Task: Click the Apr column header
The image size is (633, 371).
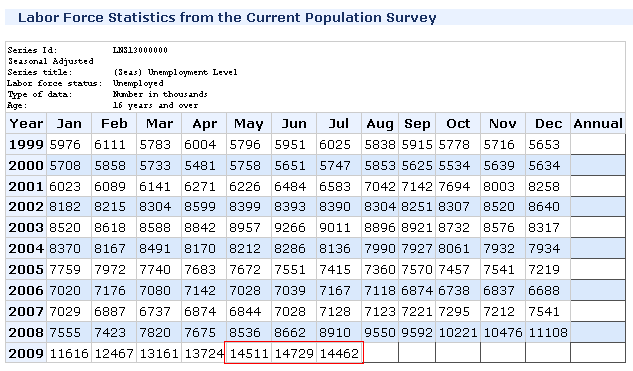Action: [204, 124]
